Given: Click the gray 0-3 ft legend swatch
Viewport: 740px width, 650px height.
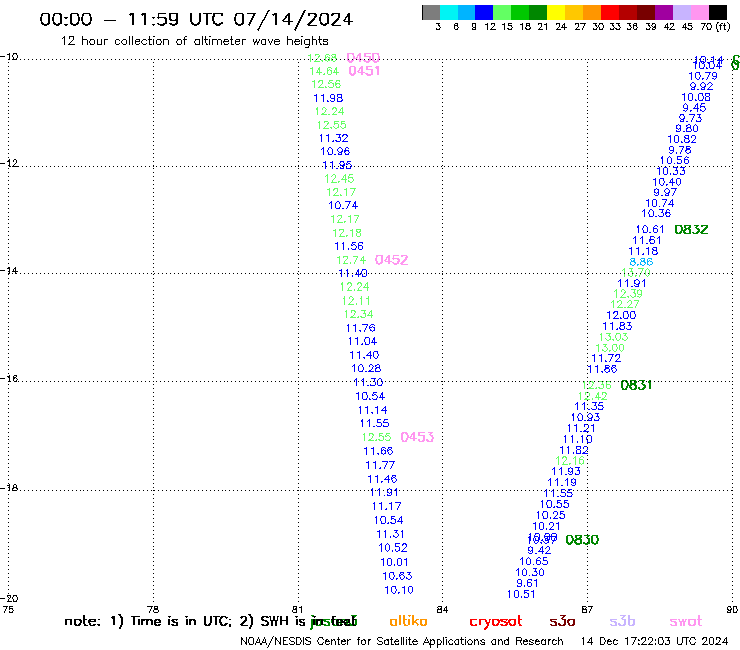Looking at the screenshot, I should [x=431, y=12].
